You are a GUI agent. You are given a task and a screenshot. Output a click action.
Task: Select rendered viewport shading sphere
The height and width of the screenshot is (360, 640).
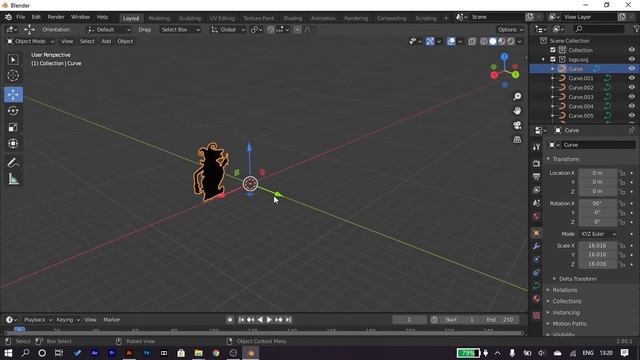511,41
